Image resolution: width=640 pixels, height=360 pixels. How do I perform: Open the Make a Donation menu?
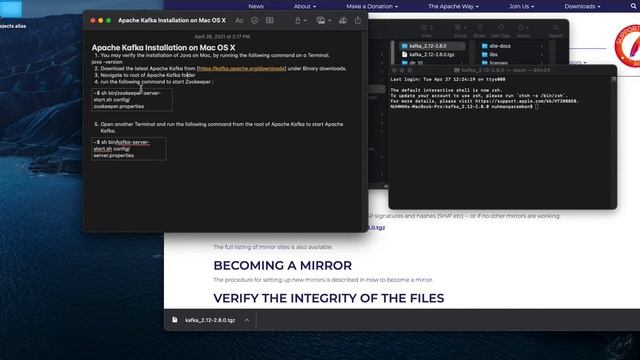(372, 6)
